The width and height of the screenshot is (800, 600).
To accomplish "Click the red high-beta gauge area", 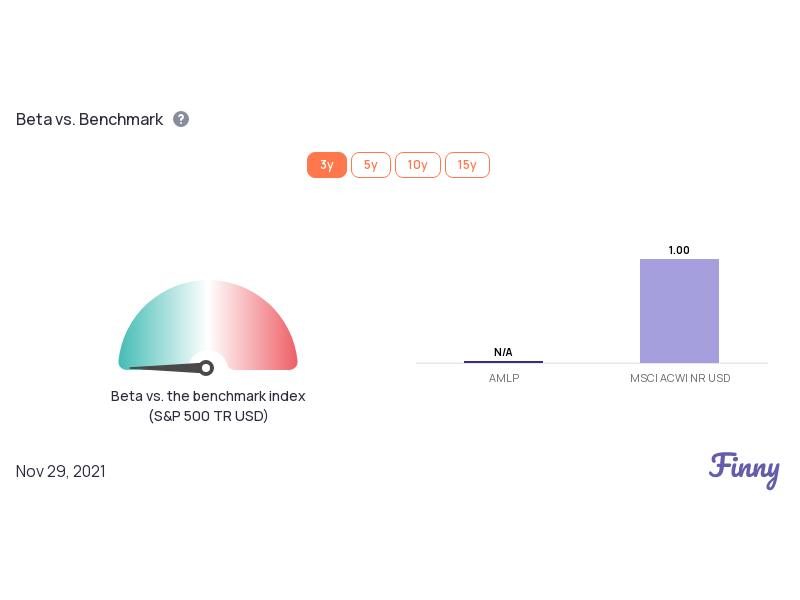I will point(260,327).
